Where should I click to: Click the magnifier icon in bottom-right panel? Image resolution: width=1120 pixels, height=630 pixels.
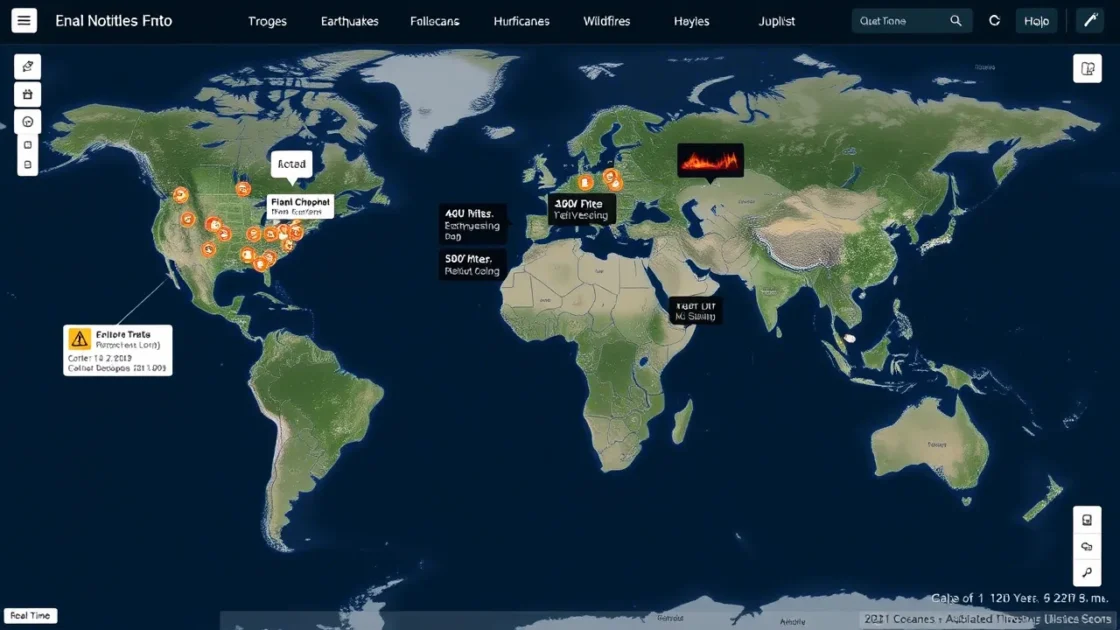(x=1087, y=573)
